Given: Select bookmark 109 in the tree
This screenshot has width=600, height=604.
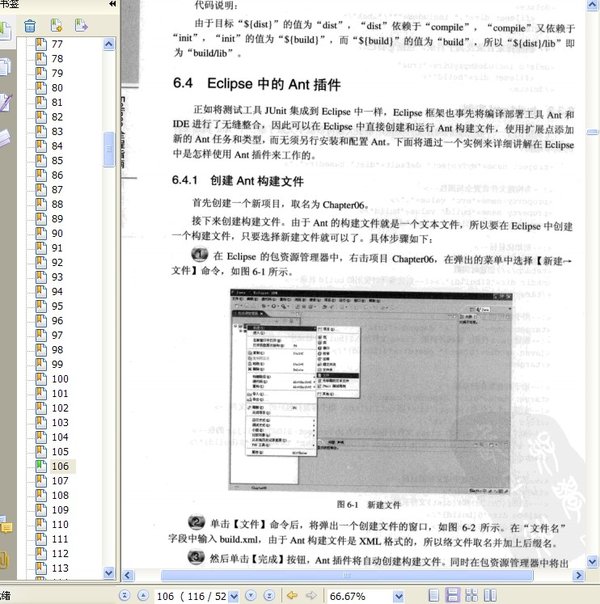Looking at the screenshot, I should tap(60, 510).
